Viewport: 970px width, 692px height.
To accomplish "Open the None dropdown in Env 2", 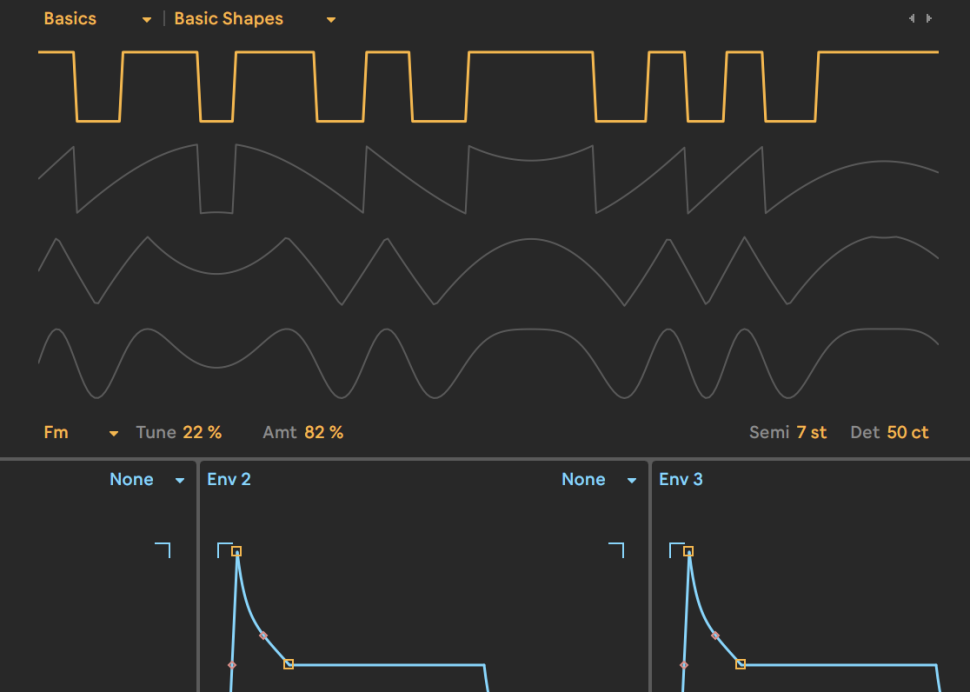I will pyautogui.click(x=598, y=480).
